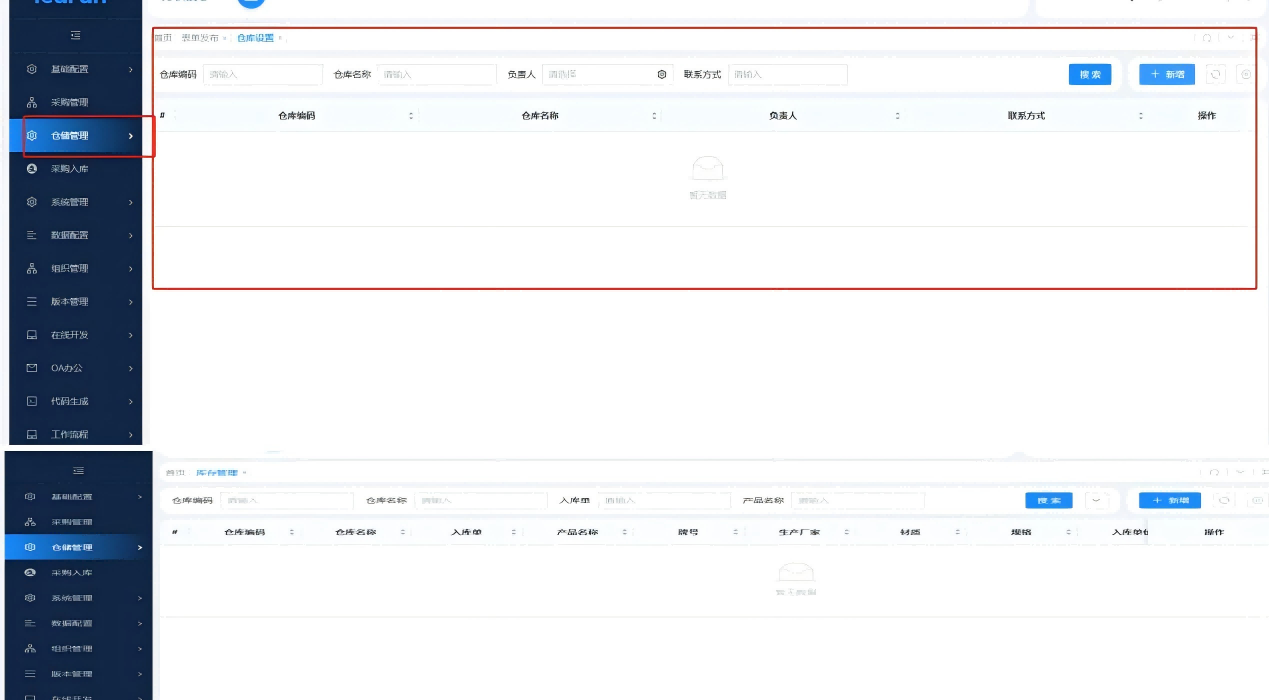This screenshot has height=700, width=1269.
Task: Click the sidebar collapse hamburger icon
Action: (x=75, y=36)
